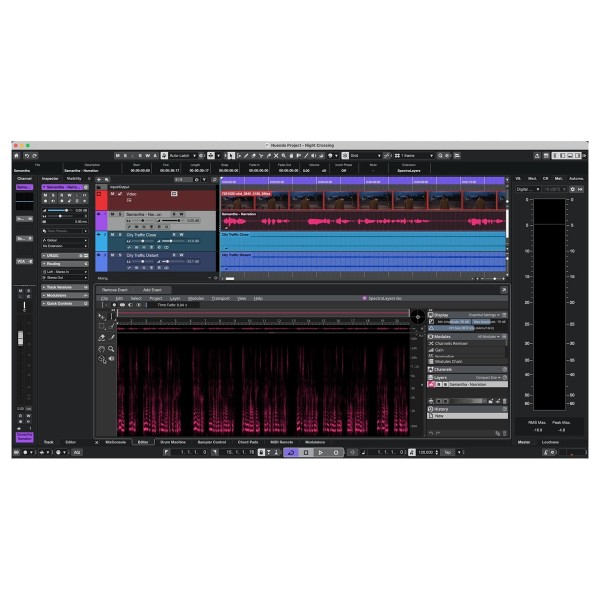Solo the City Traffic Close track
The width and height of the screenshot is (600, 600).
click(120, 235)
